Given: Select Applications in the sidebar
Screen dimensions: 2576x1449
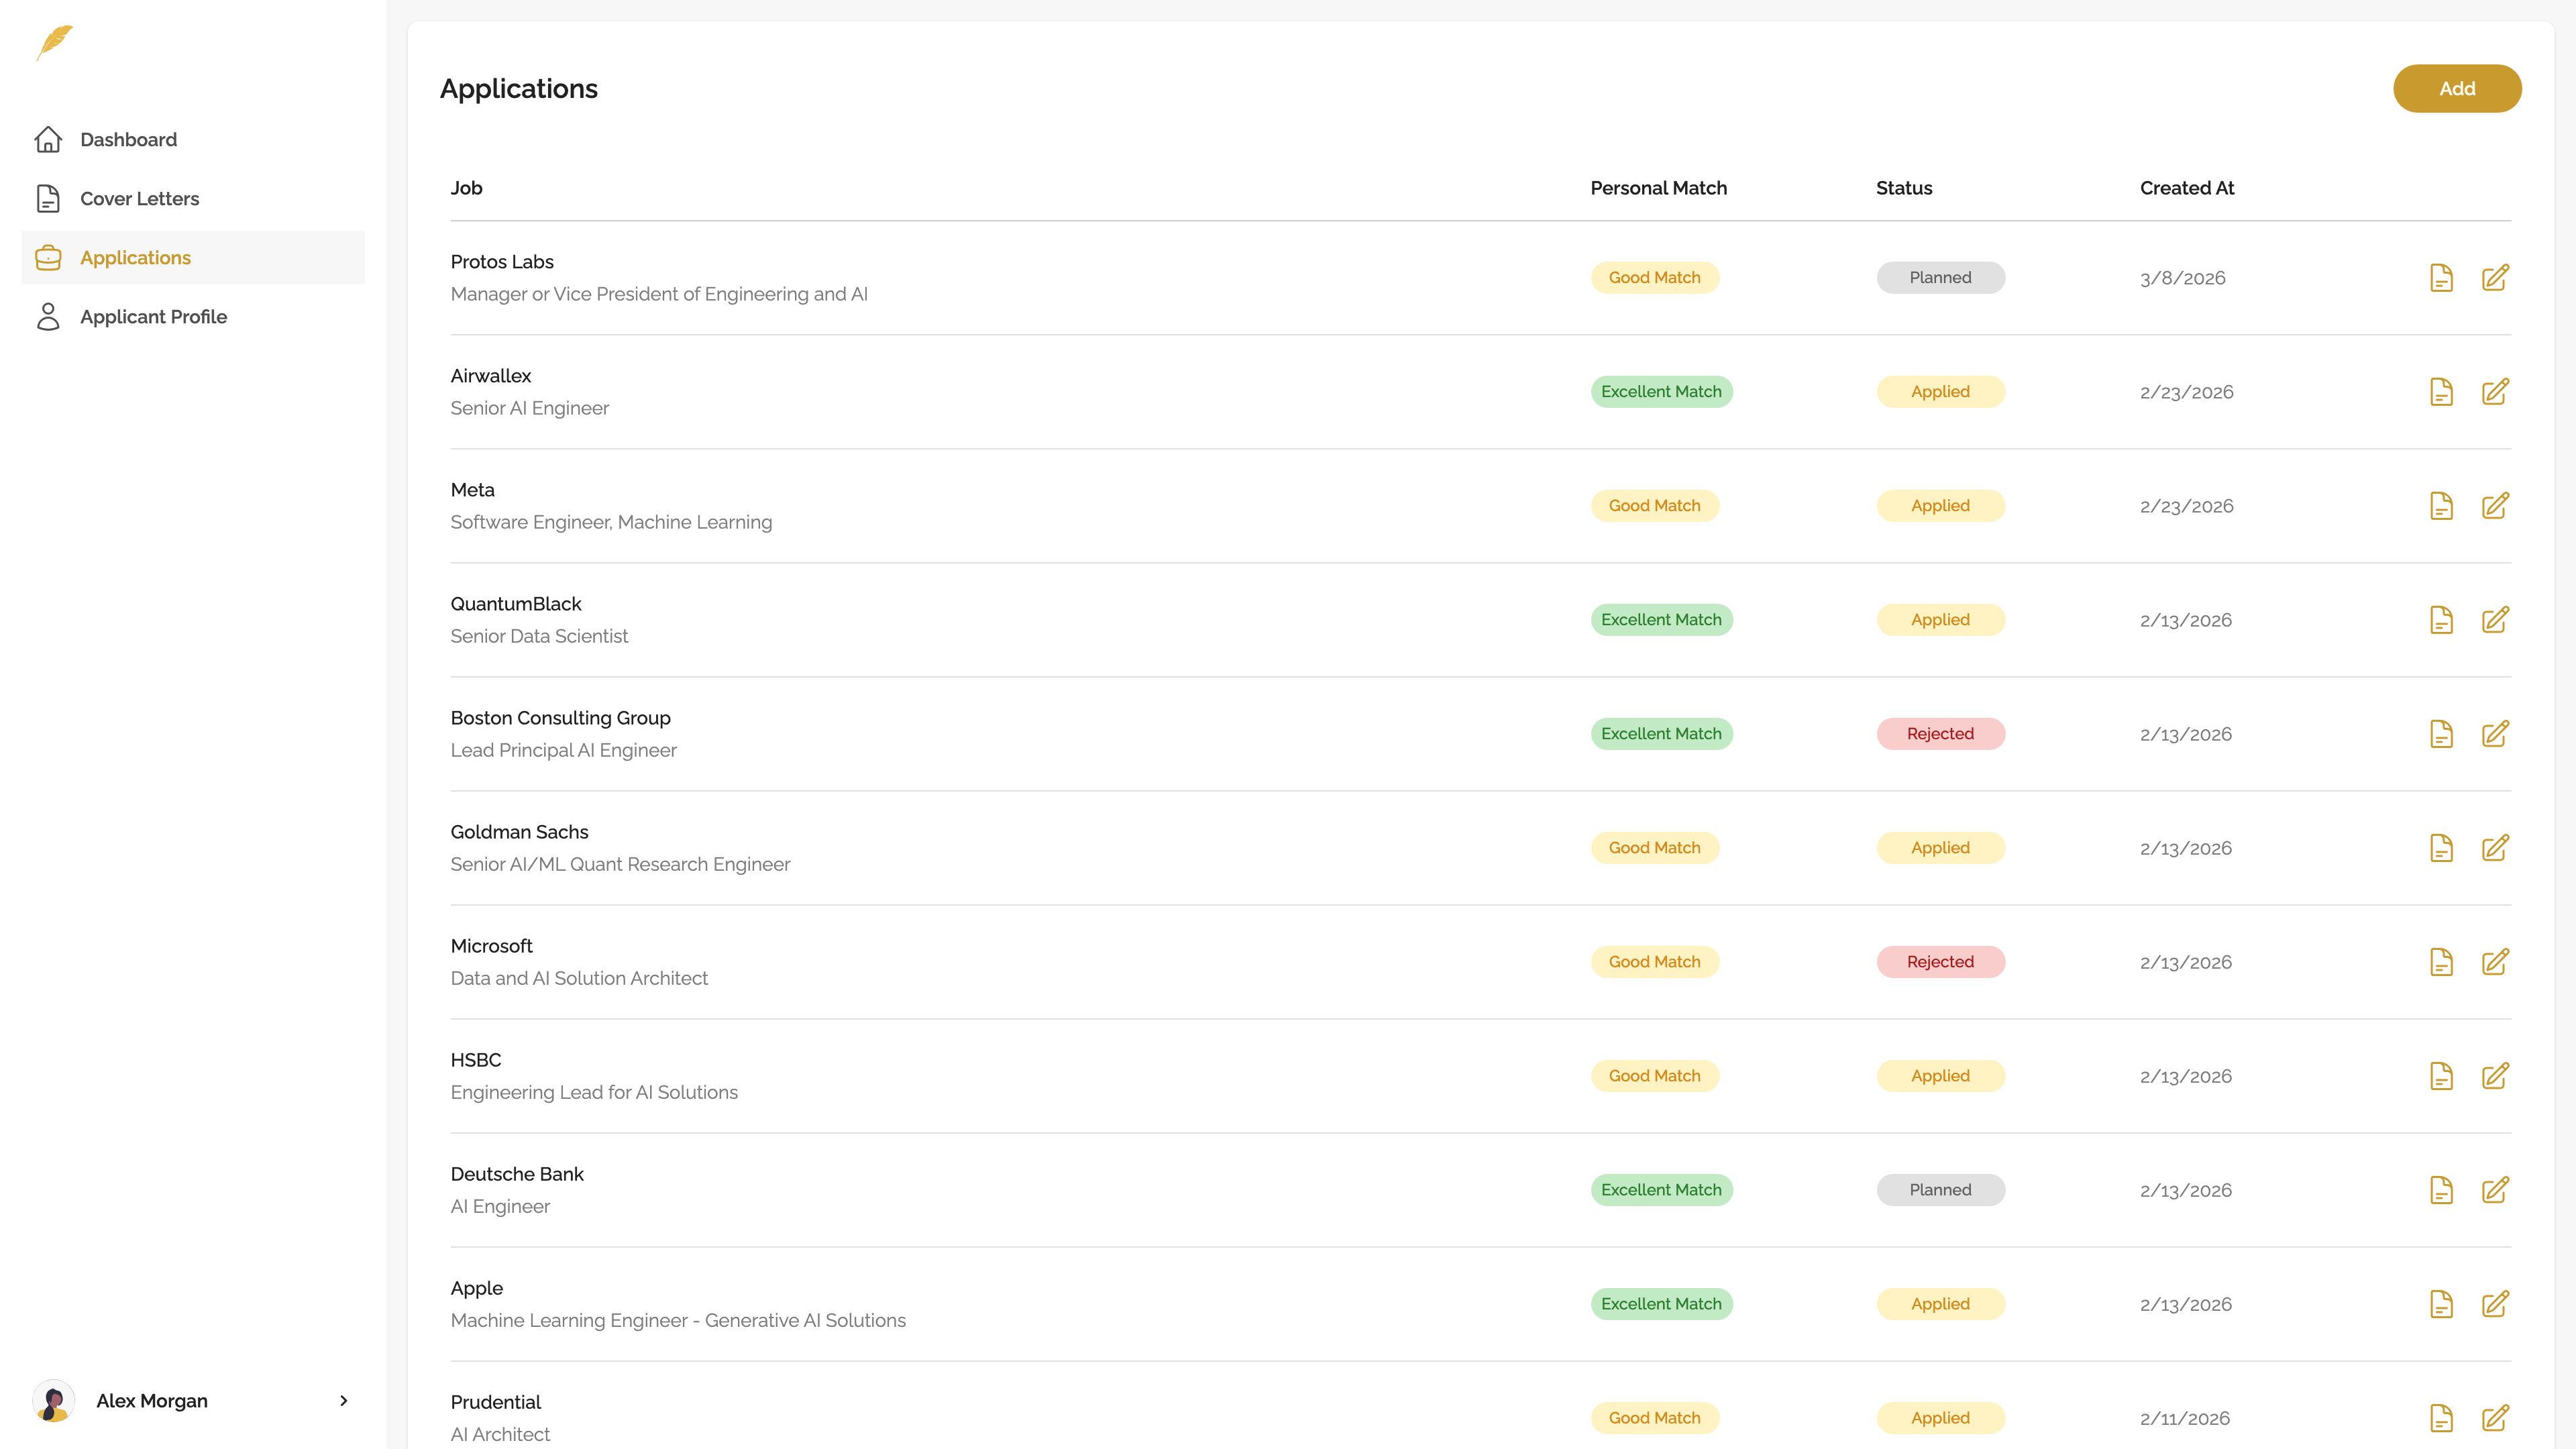Looking at the screenshot, I should tap(193, 258).
